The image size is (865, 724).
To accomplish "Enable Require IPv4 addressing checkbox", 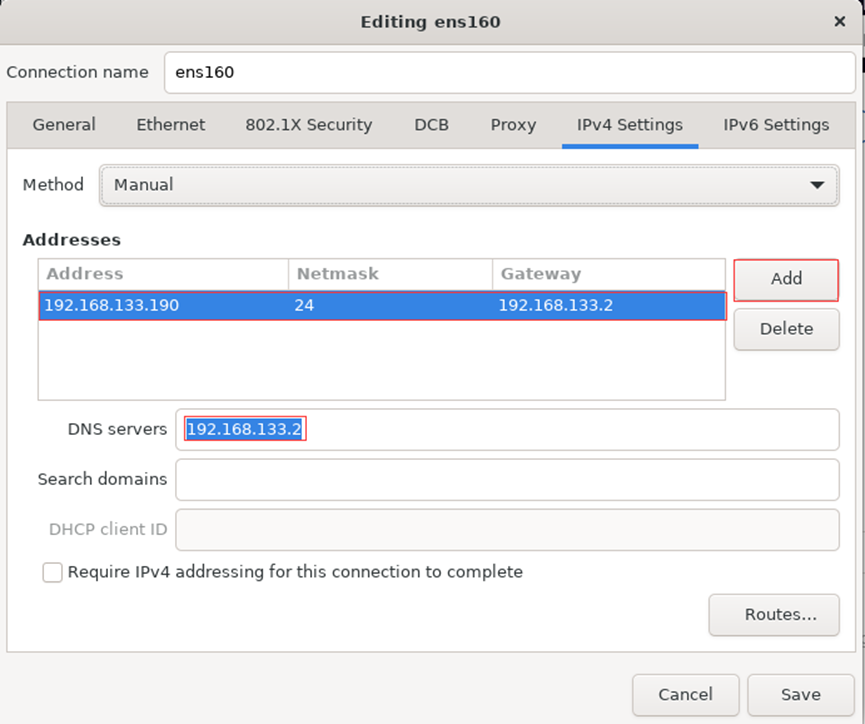I will (x=52, y=573).
